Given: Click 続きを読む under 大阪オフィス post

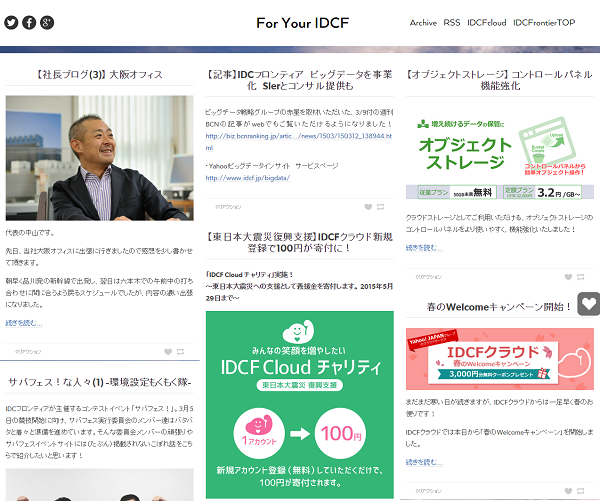Looking at the screenshot, I should point(24,323).
